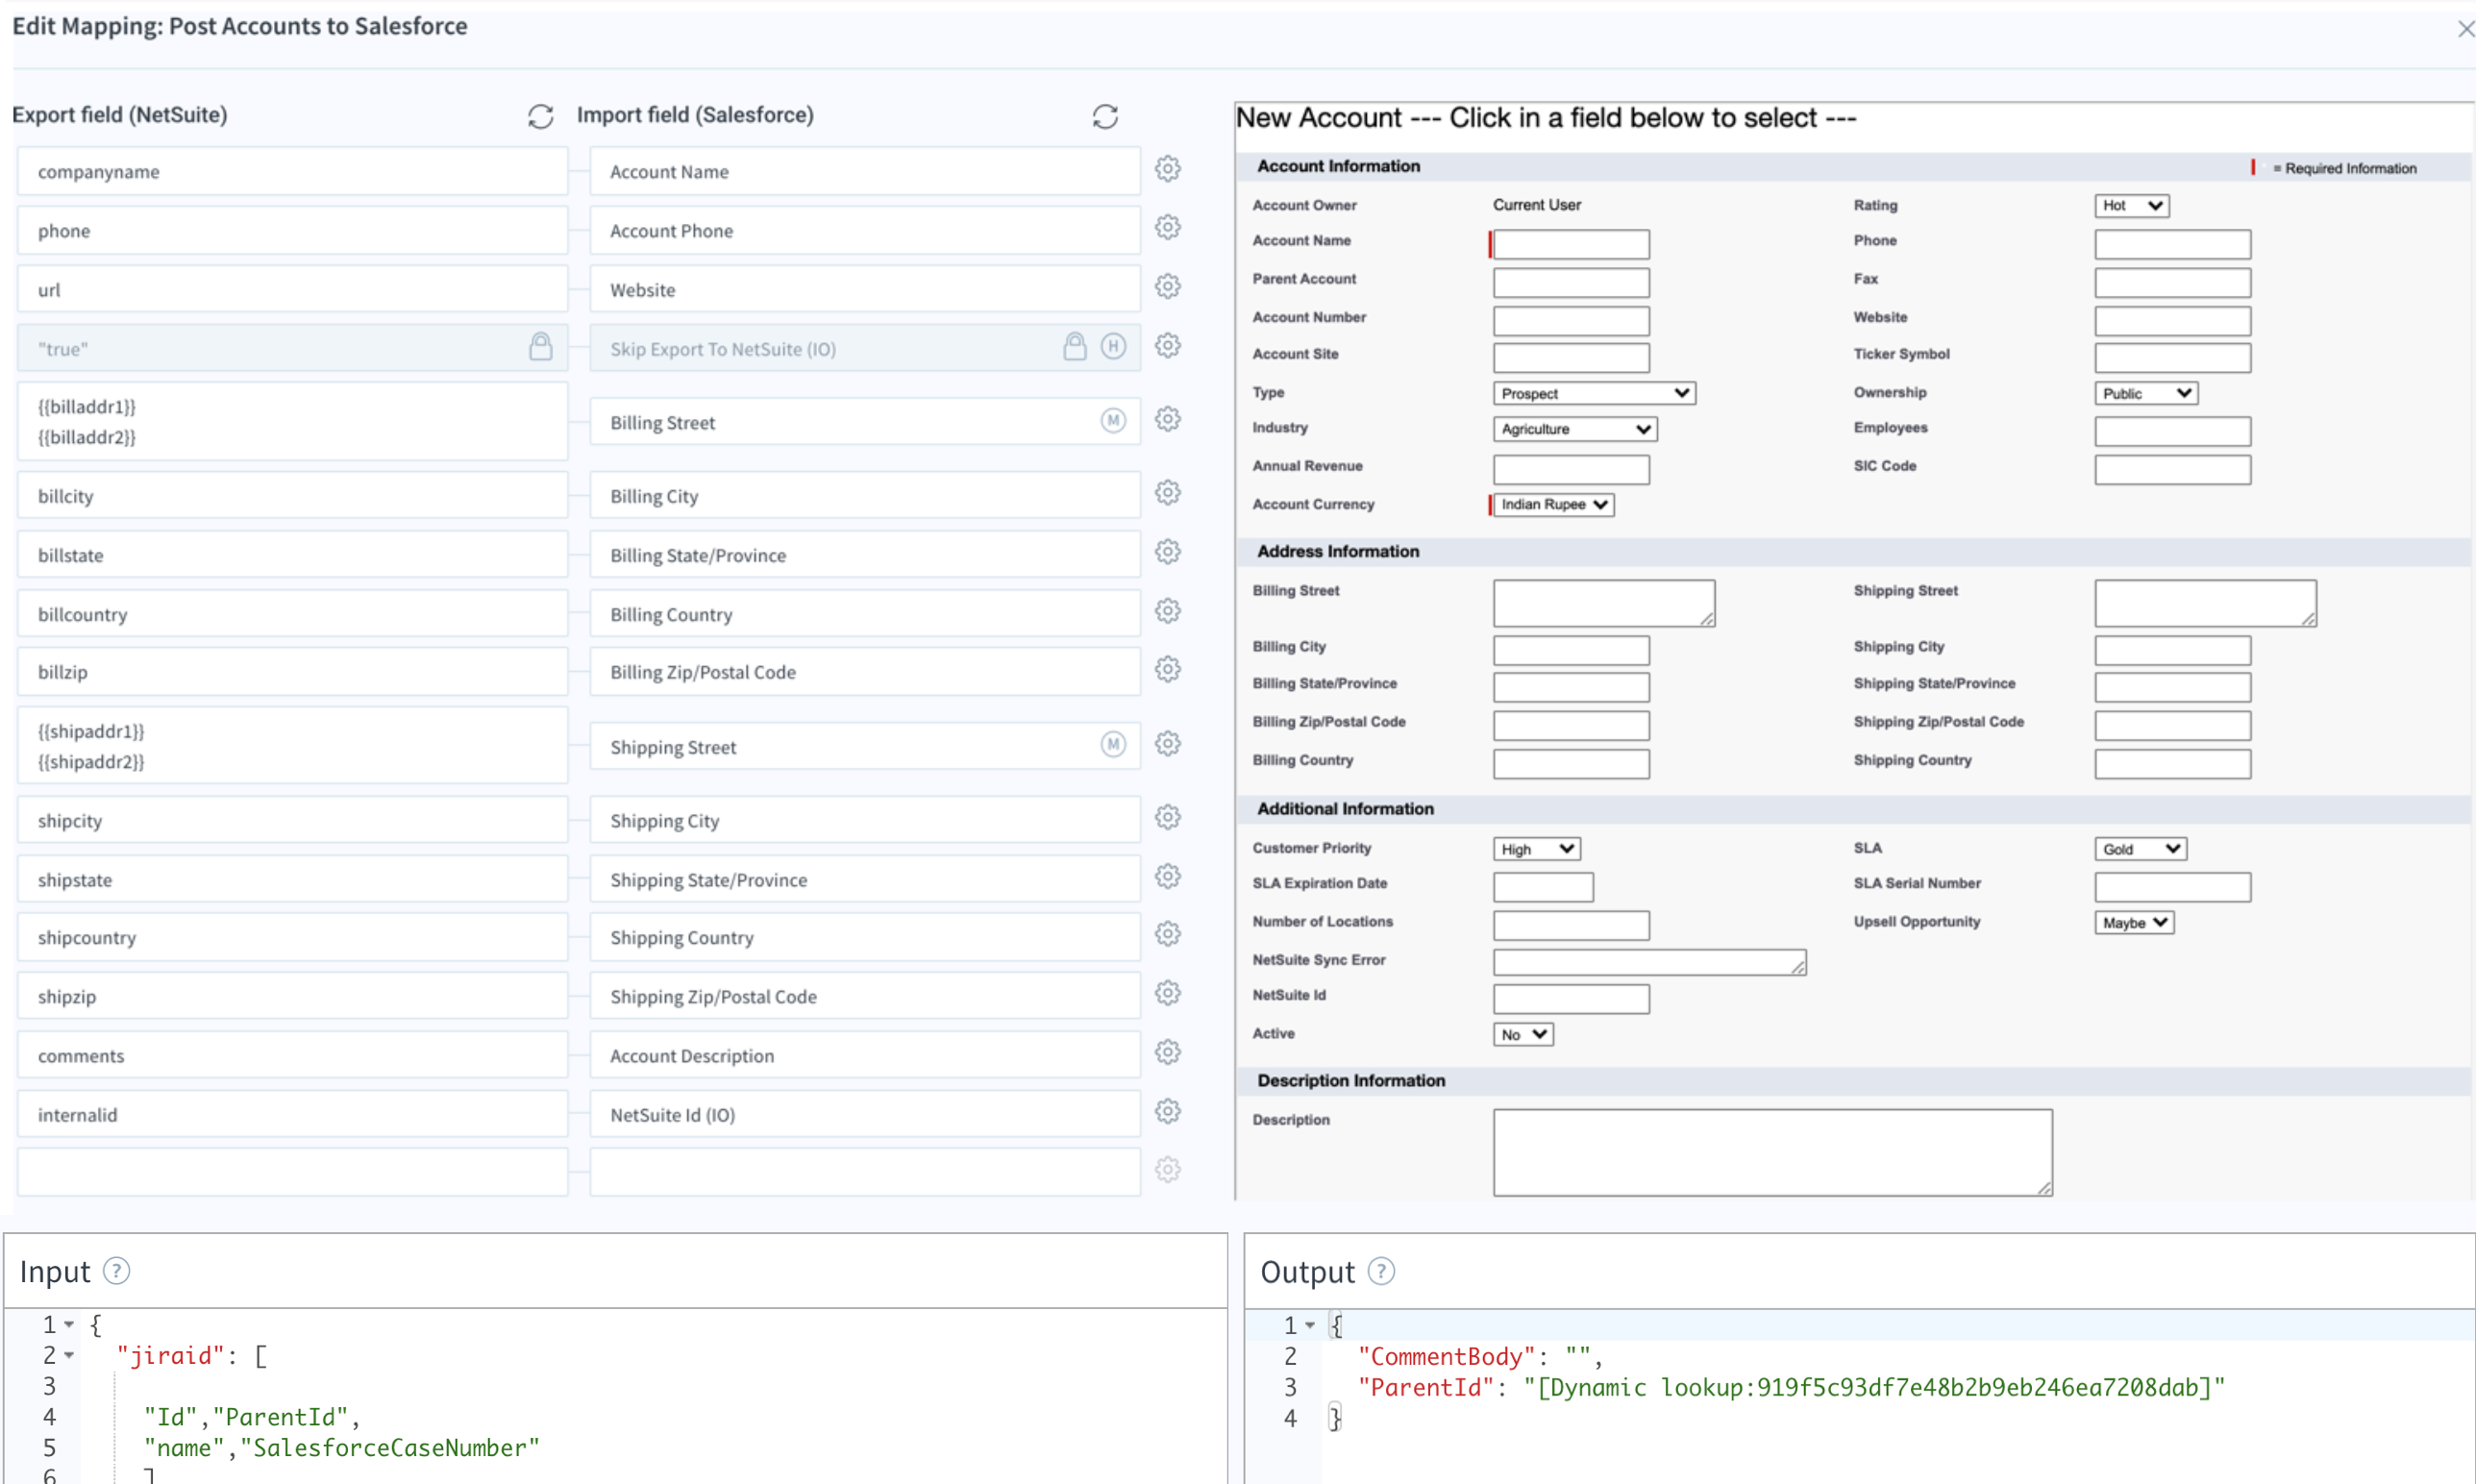Click the Website import field
The image size is (2476, 1484).
click(864, 289)
